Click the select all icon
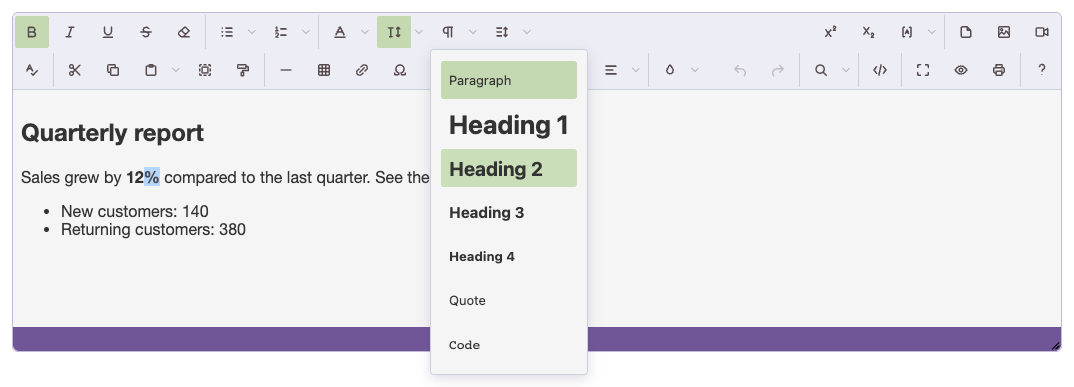1074x387 pixels. [205, 70]
